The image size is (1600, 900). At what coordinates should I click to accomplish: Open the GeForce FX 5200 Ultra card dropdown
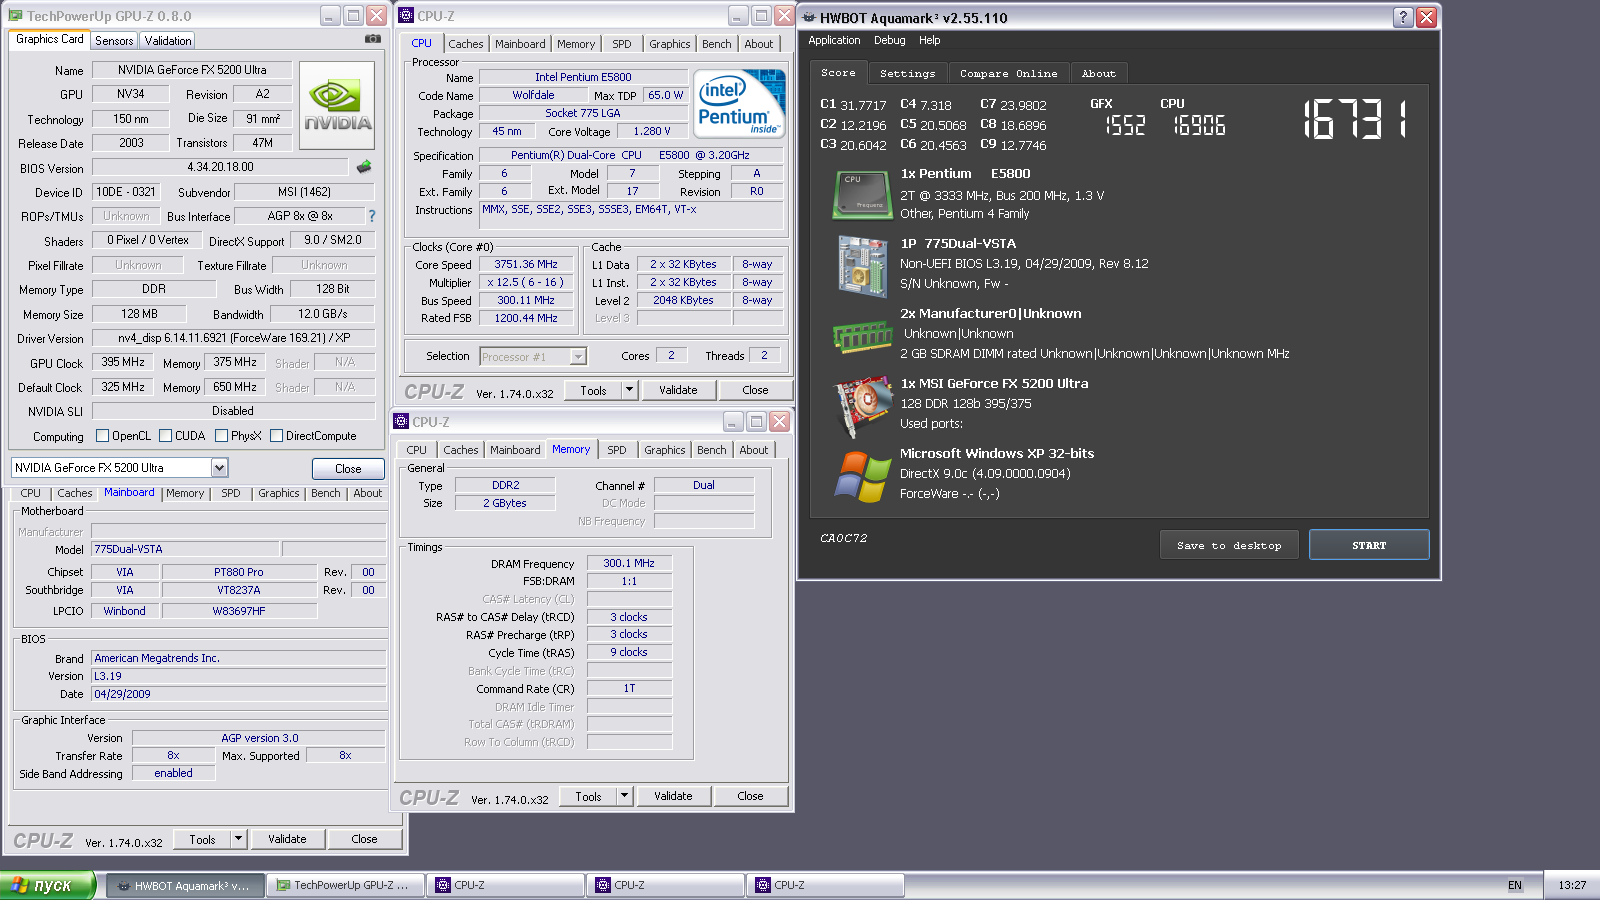point(219,467)
